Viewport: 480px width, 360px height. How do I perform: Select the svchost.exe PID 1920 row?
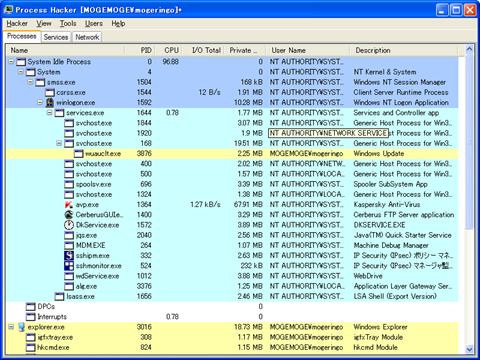[232, 133]
